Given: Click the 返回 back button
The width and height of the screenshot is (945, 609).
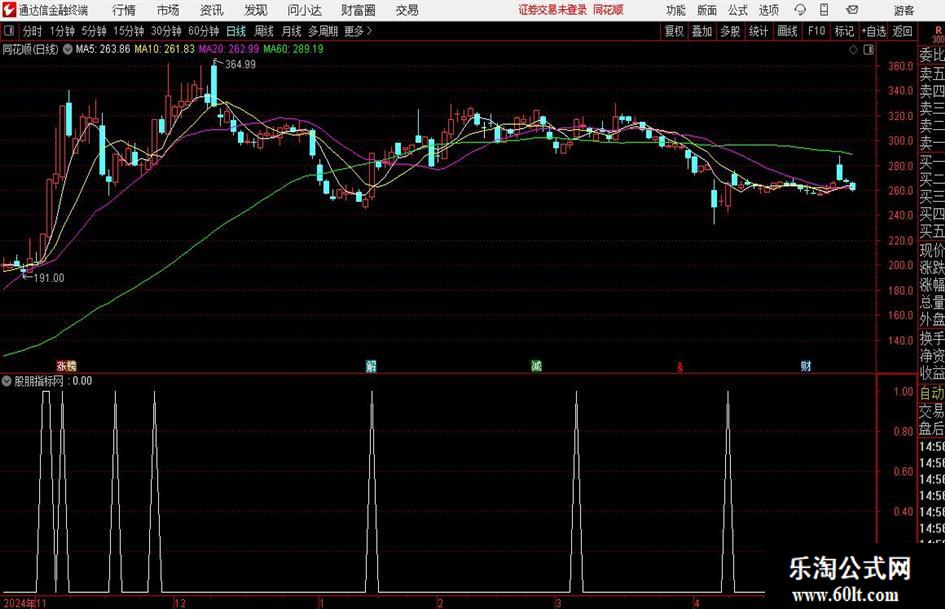Looking at the screenshot, I should (902, 31).
